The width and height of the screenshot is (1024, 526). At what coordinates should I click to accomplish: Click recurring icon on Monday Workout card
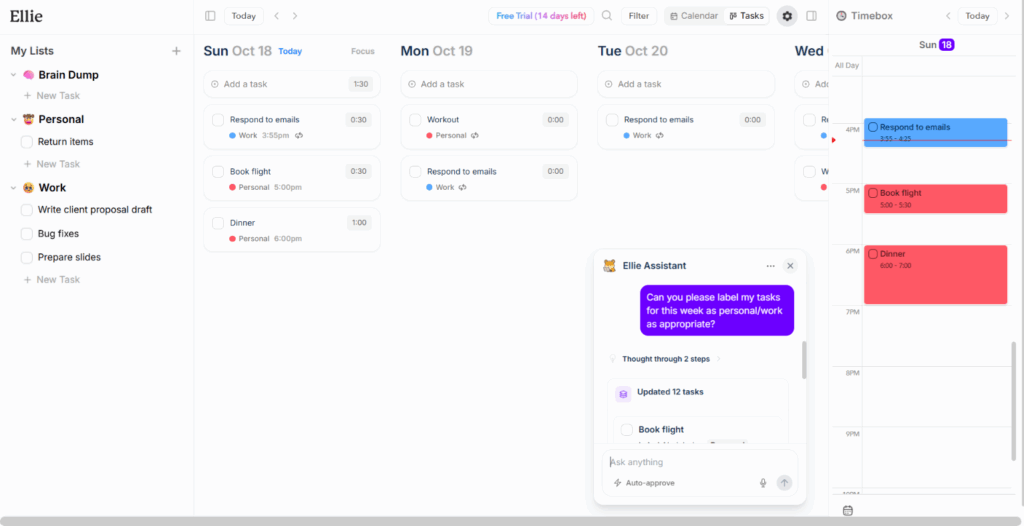click(x=475, y=136)
